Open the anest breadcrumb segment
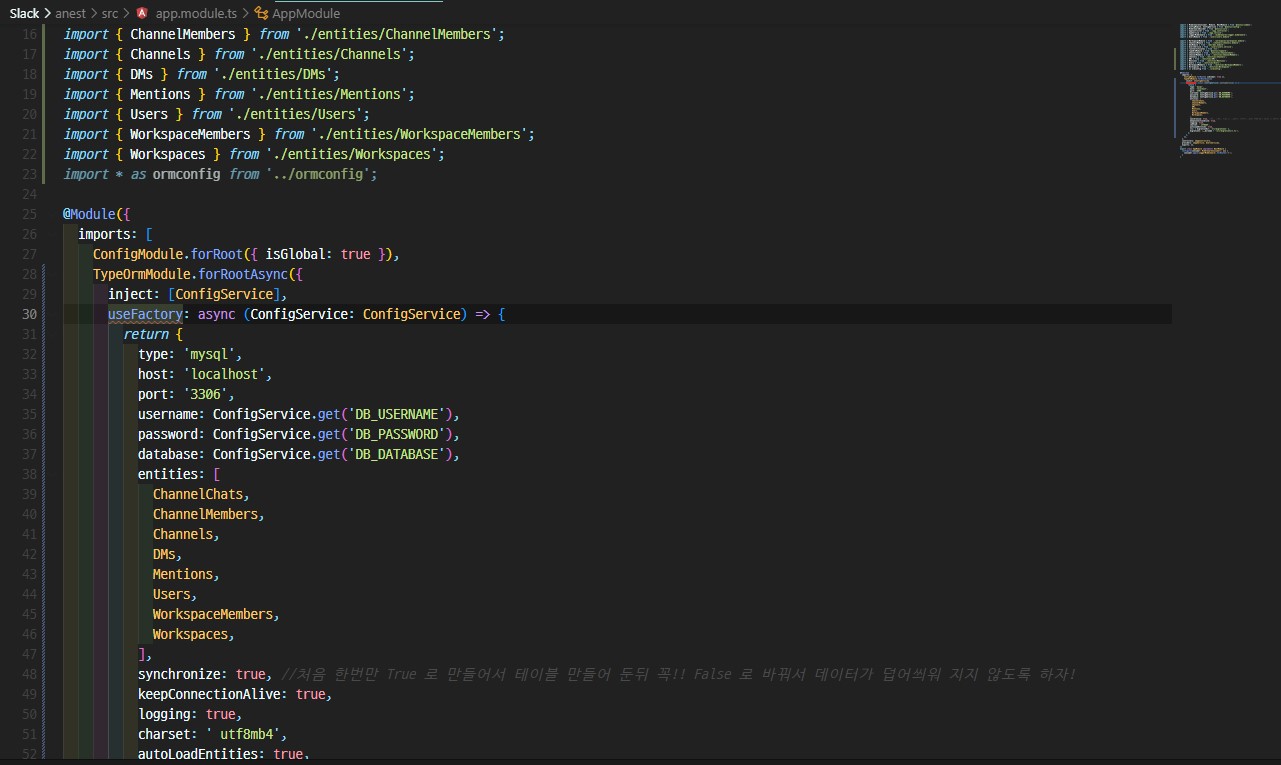Image resolution: width=1281 pixels, height=765 pixels. 71,14
